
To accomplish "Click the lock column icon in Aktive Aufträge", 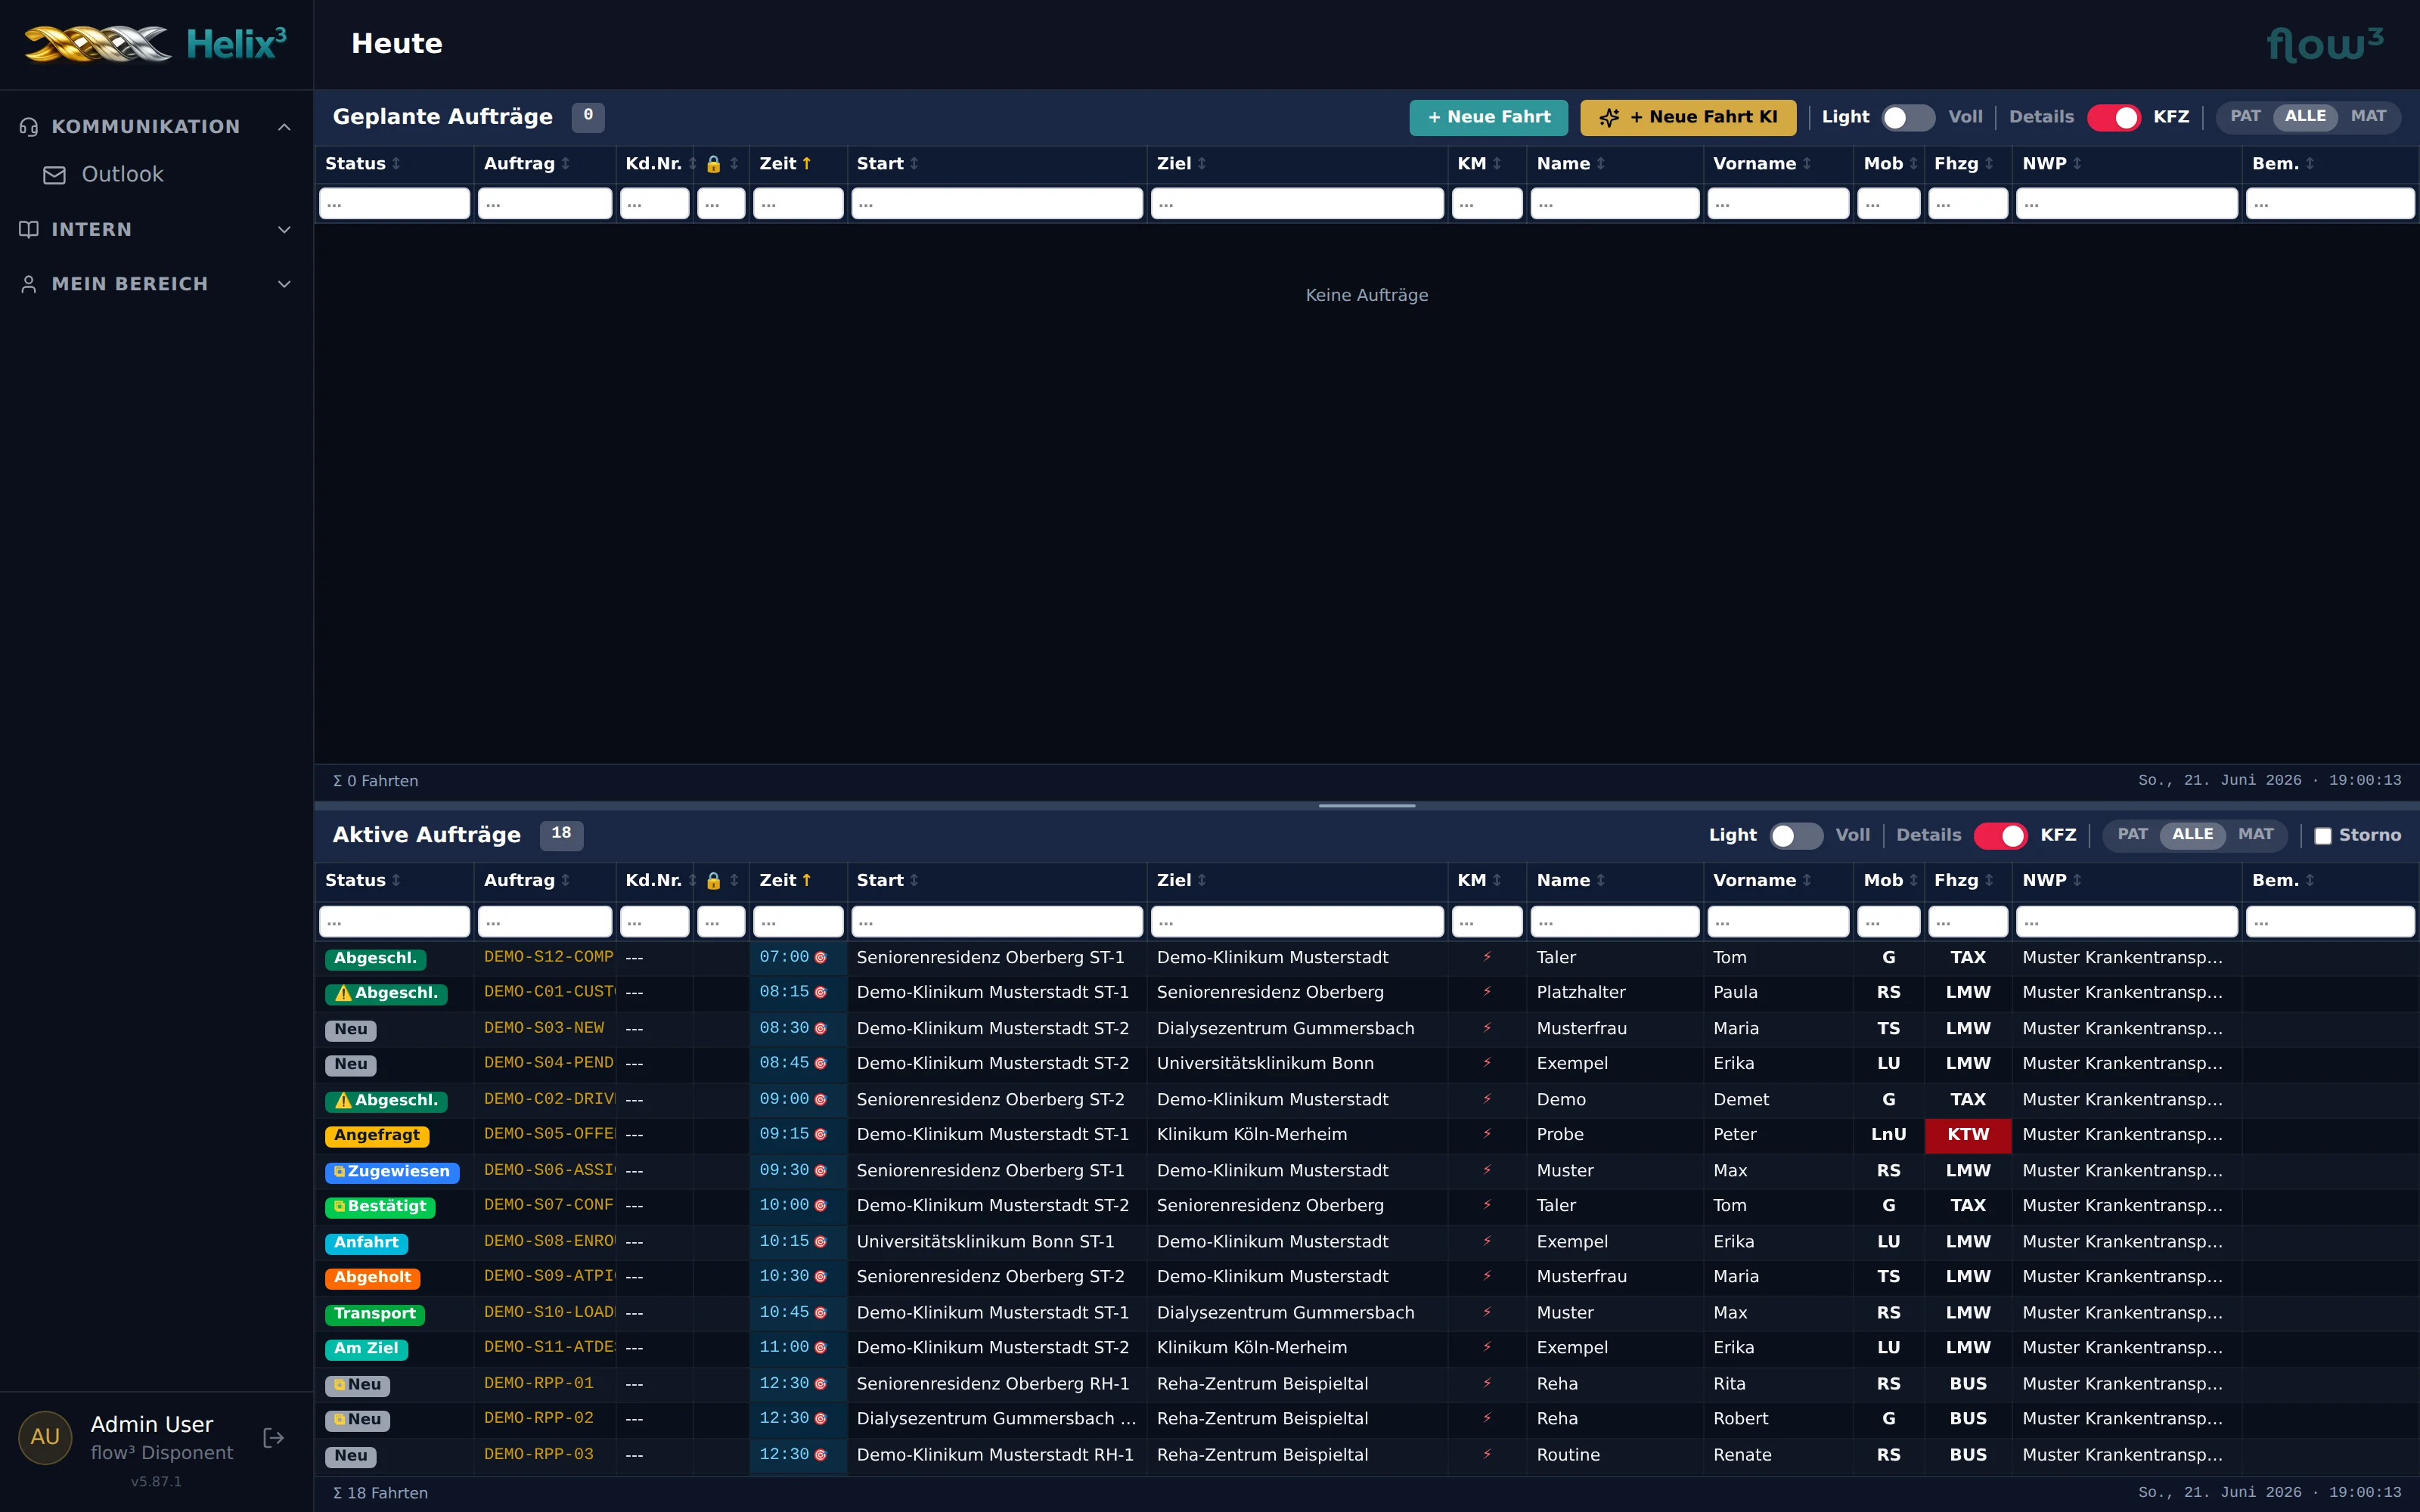I will (x=713, y=881).
